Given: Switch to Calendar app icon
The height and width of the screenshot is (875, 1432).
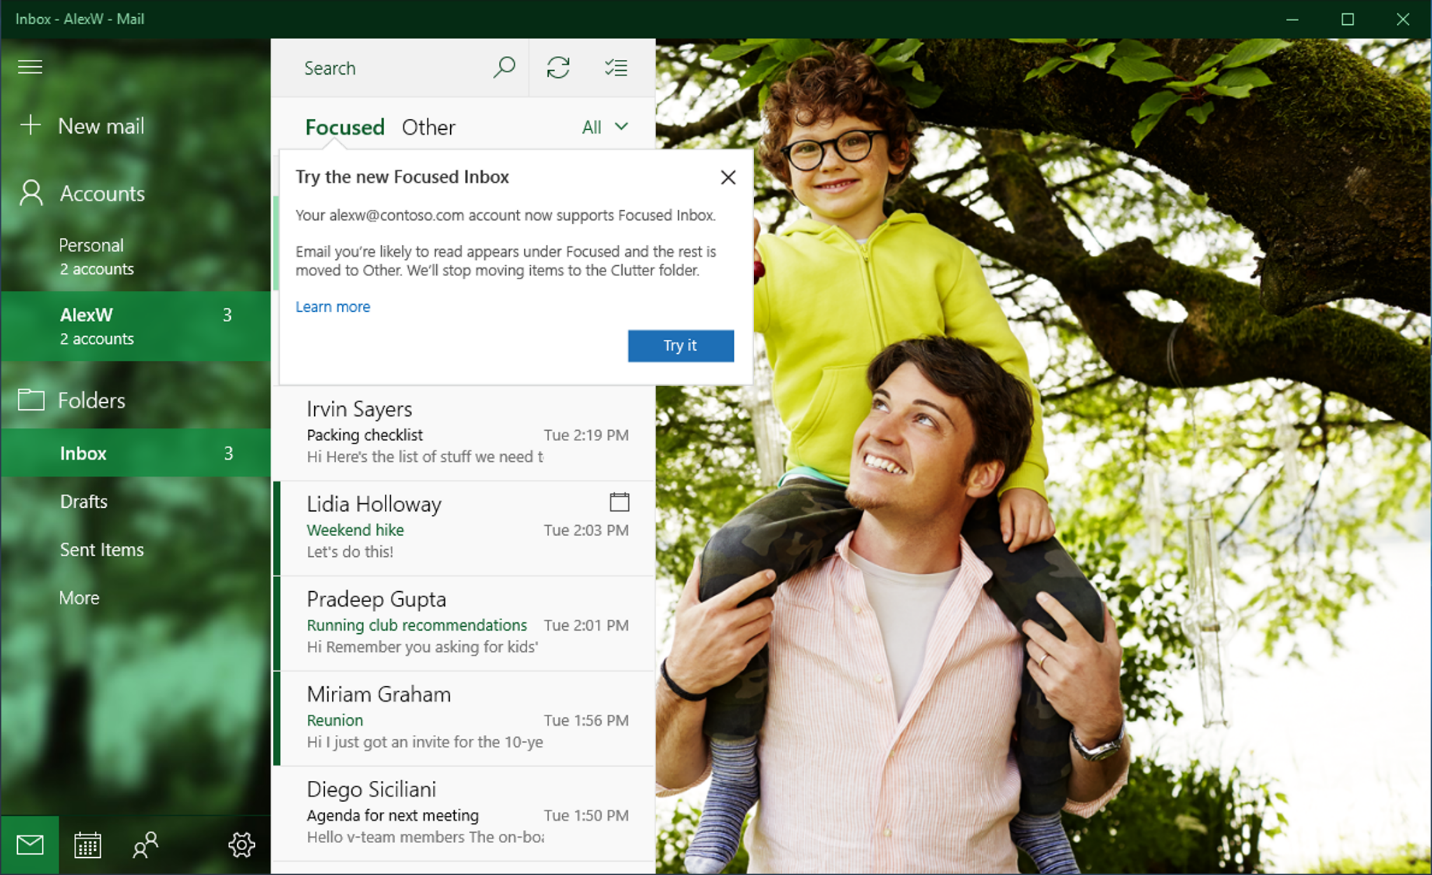Looking at the screenshot, I should (88, 845).
